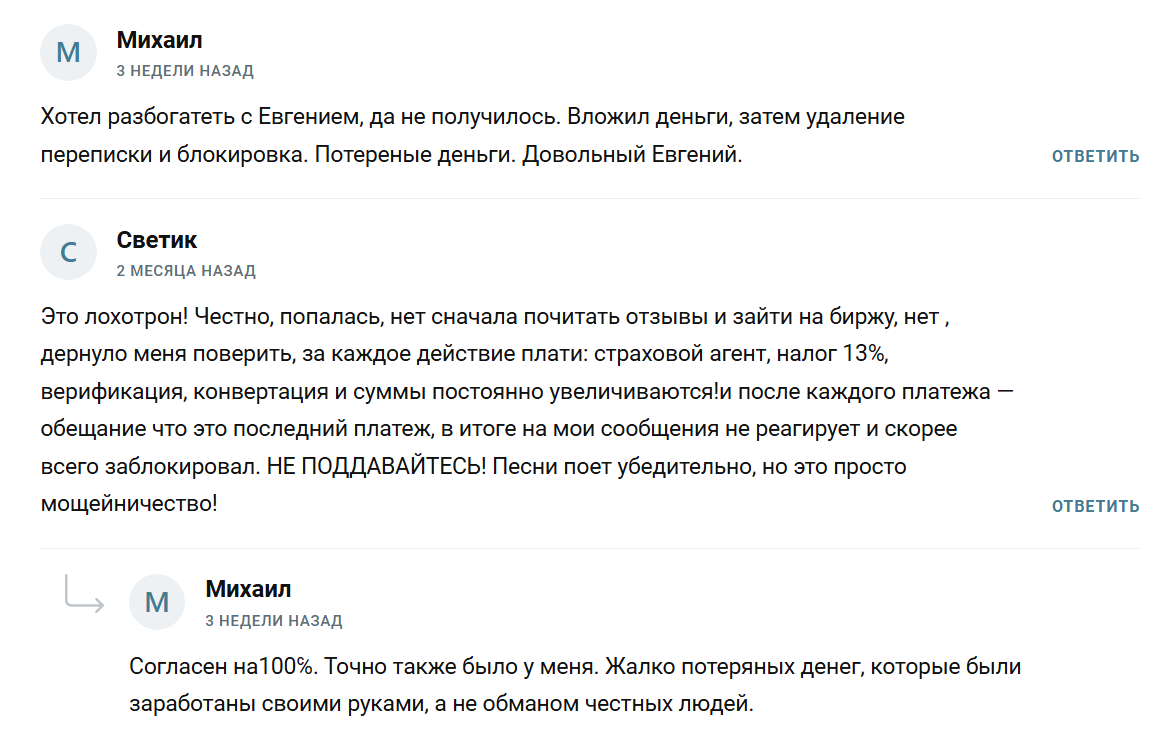Reply to Михаил's top comment
Viewport: 1172px width, 736px height.
pos(1095,156)
